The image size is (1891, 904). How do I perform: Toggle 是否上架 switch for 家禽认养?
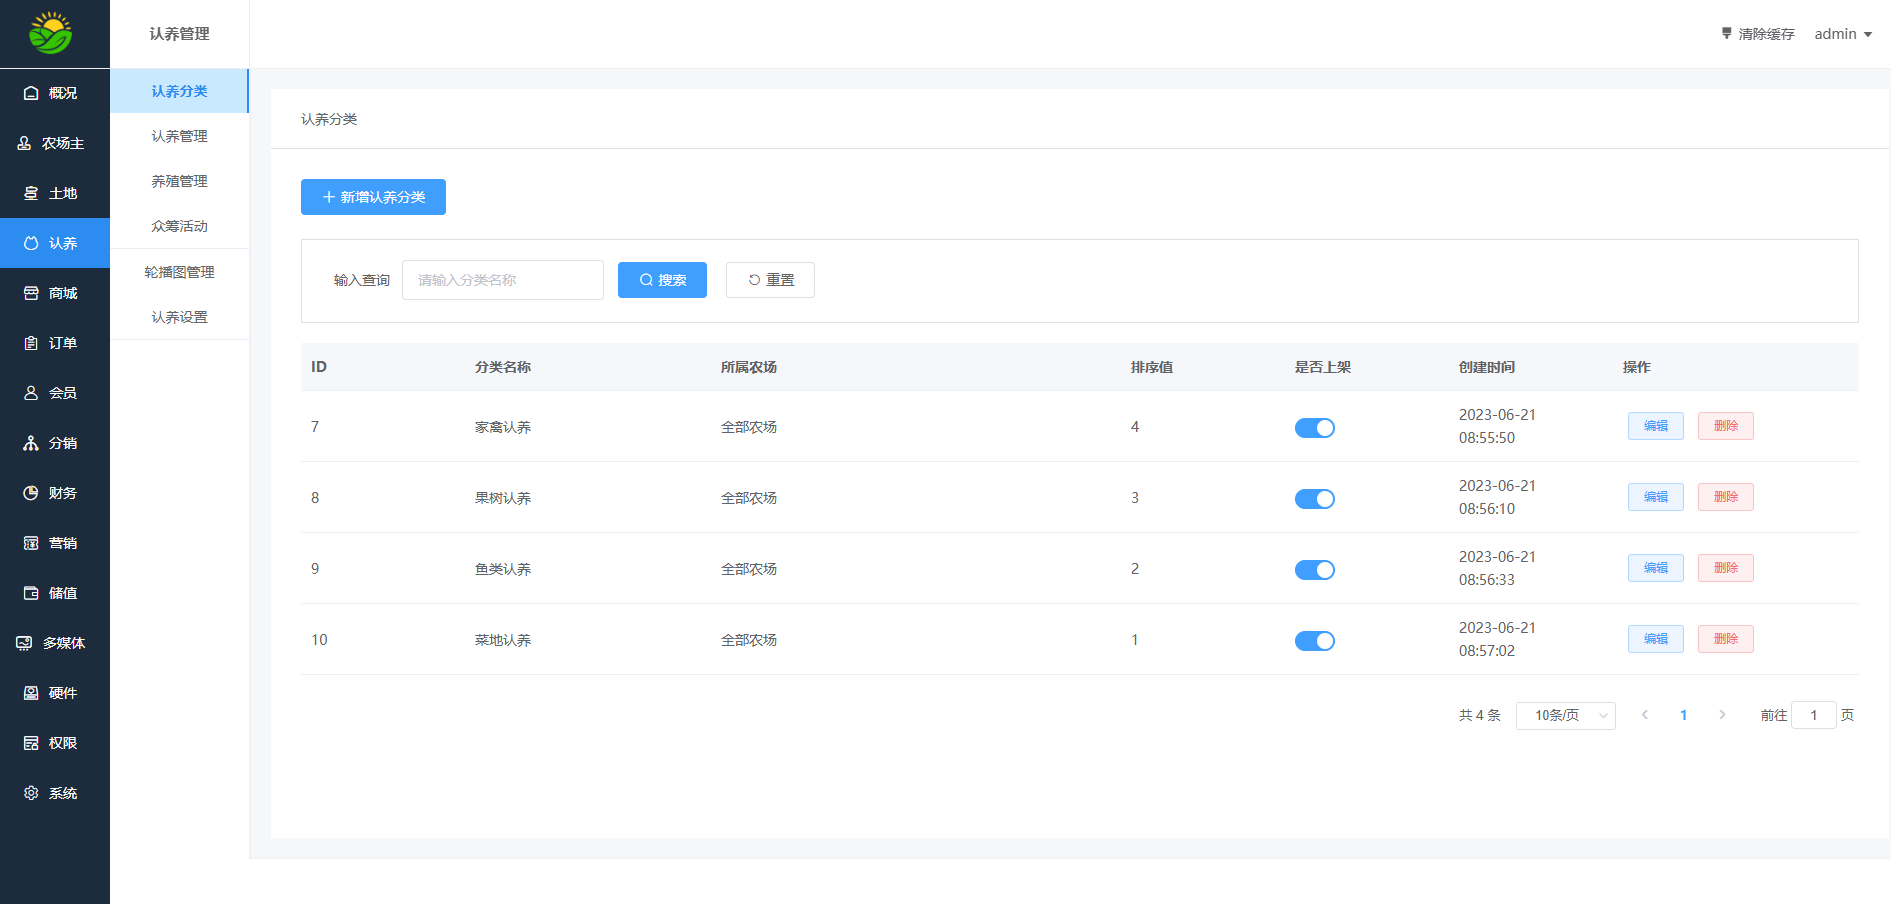(x=1314, y=428)
